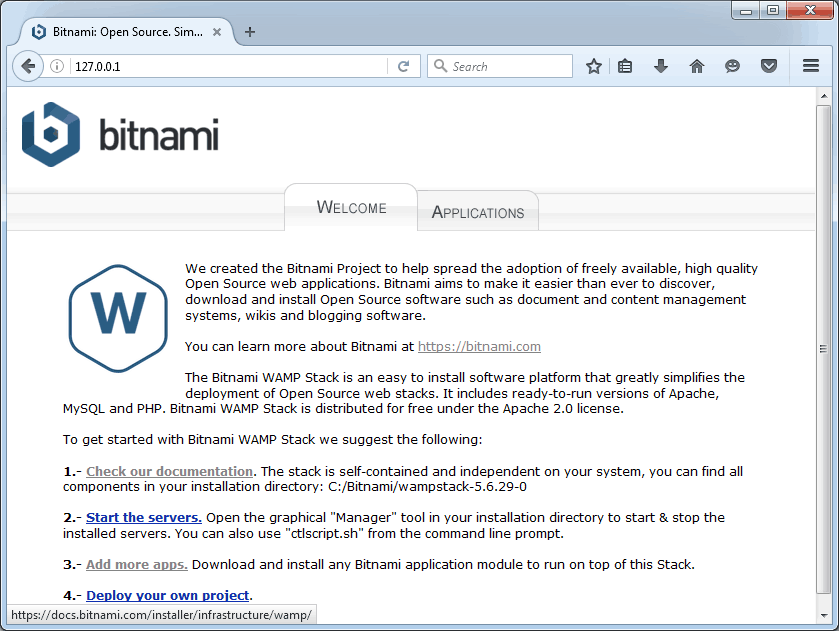Open the chat smiley icon in the toolbar
This screenshot has width=839, height=631.
[x=733, y=66]
